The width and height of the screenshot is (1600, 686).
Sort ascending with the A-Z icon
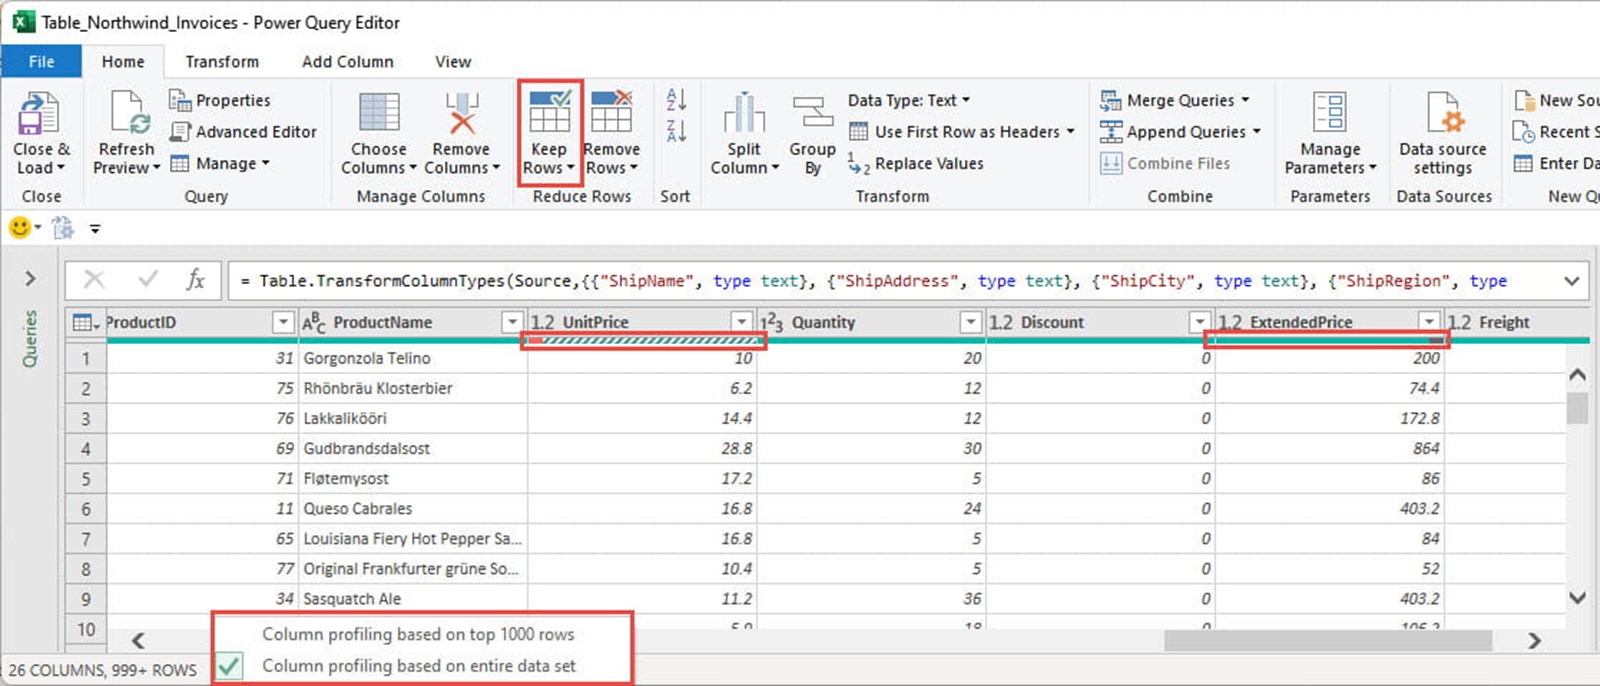click(676, 99)
